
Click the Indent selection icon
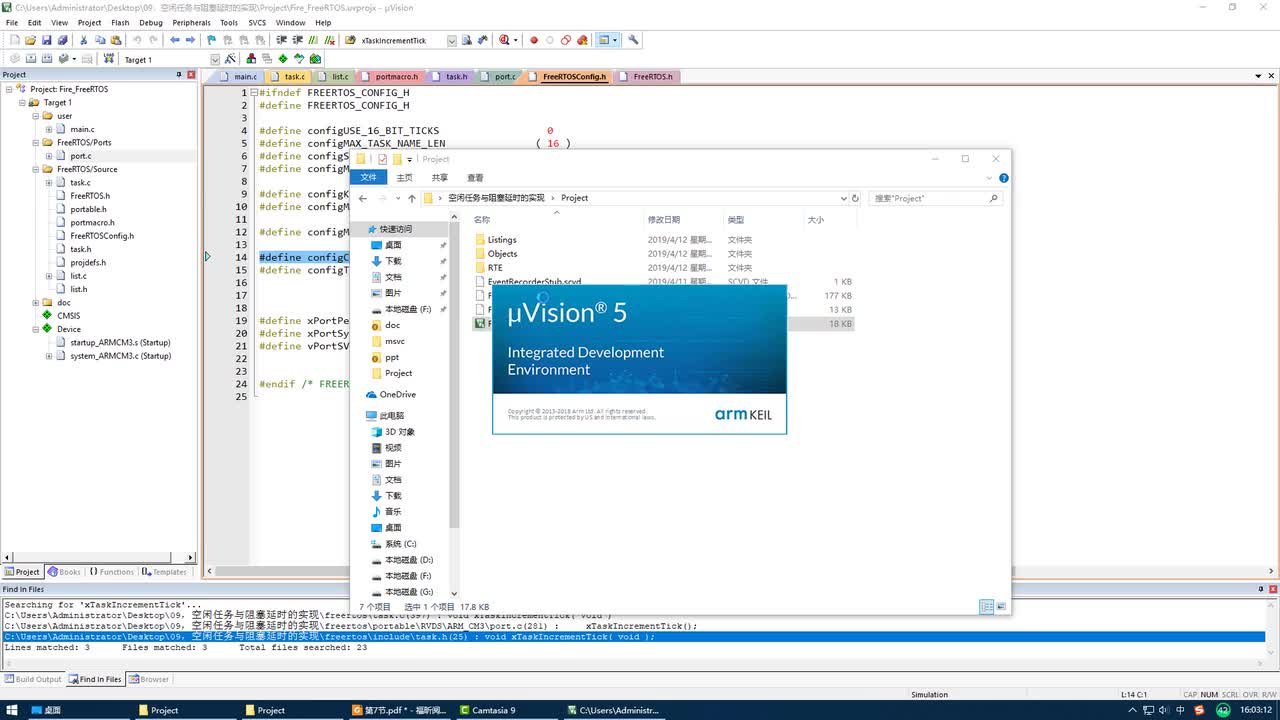click(x=280, y=40)
